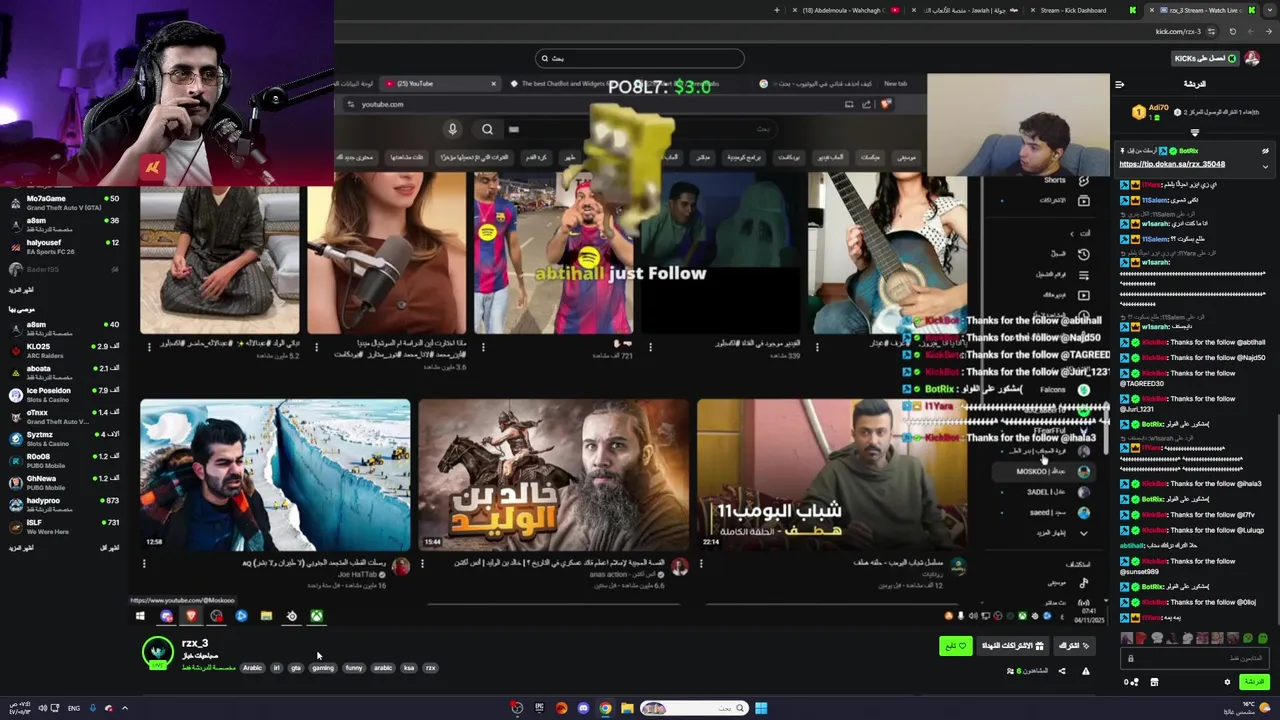The width and height of the screenshot is (1280, 720).
Task: Open site settings icon beside kick.com/rzx-3
Action: [1211, 32]
